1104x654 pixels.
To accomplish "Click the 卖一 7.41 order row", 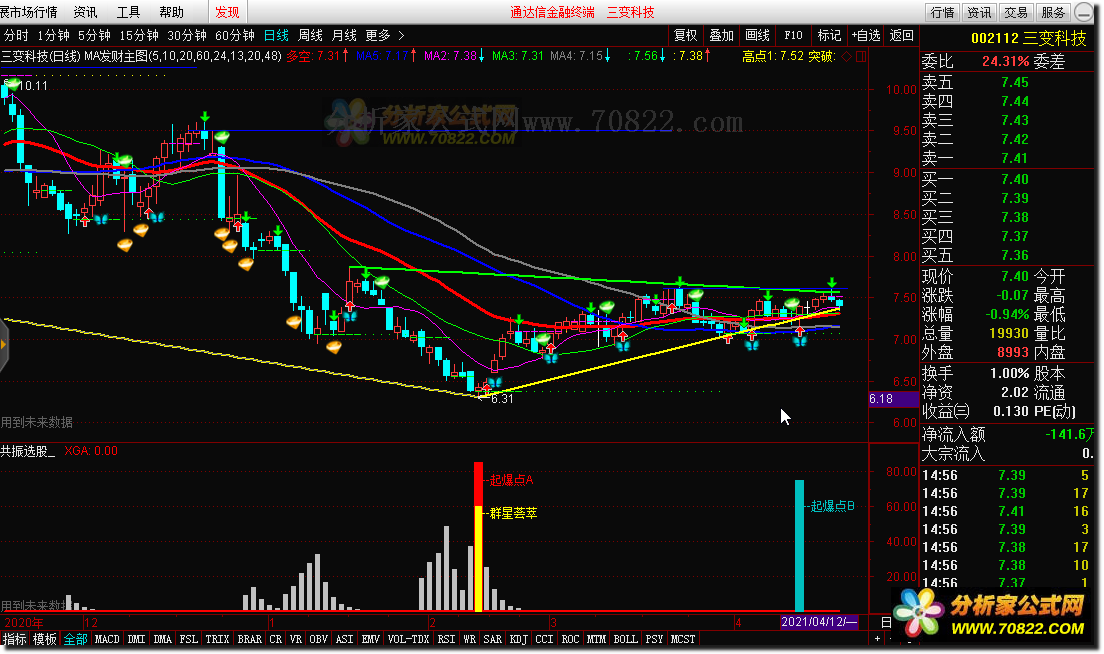I will coord(1009,158).
